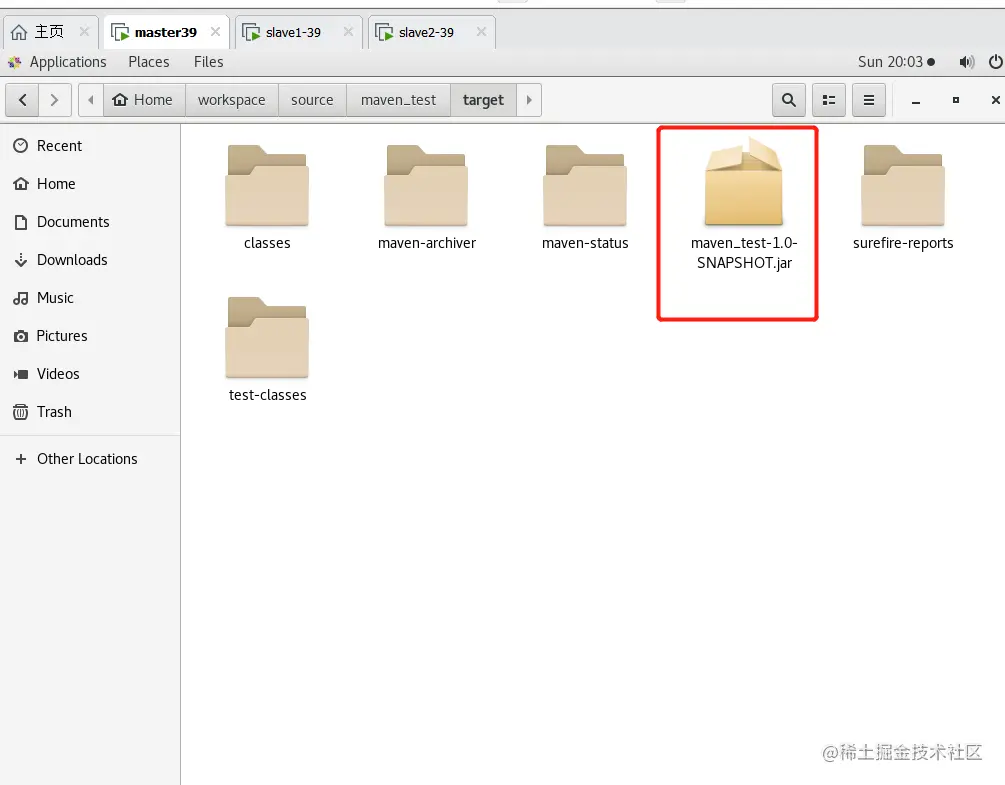Image resolution: width=1005 pixels, height=785 pixels.
Task: Click the Documents file icon in sidebar
Action: [21, 222]
